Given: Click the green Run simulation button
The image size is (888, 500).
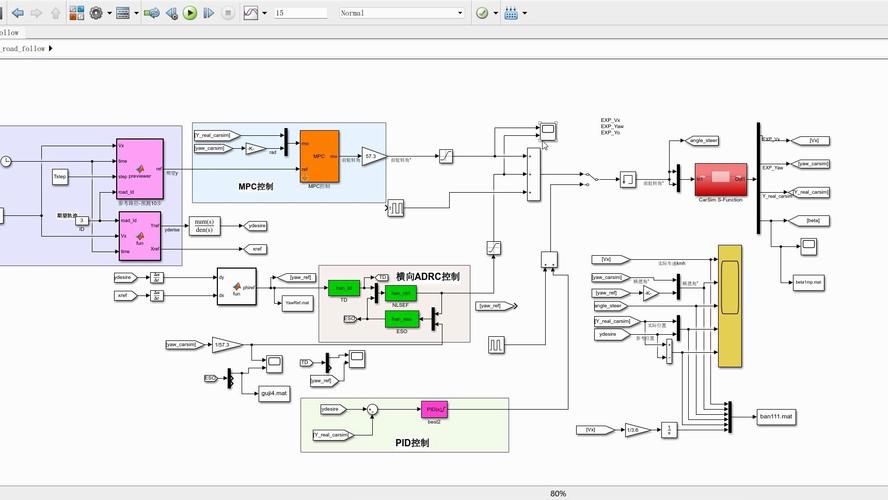Looking at the screenshot, I should point(190,13).
